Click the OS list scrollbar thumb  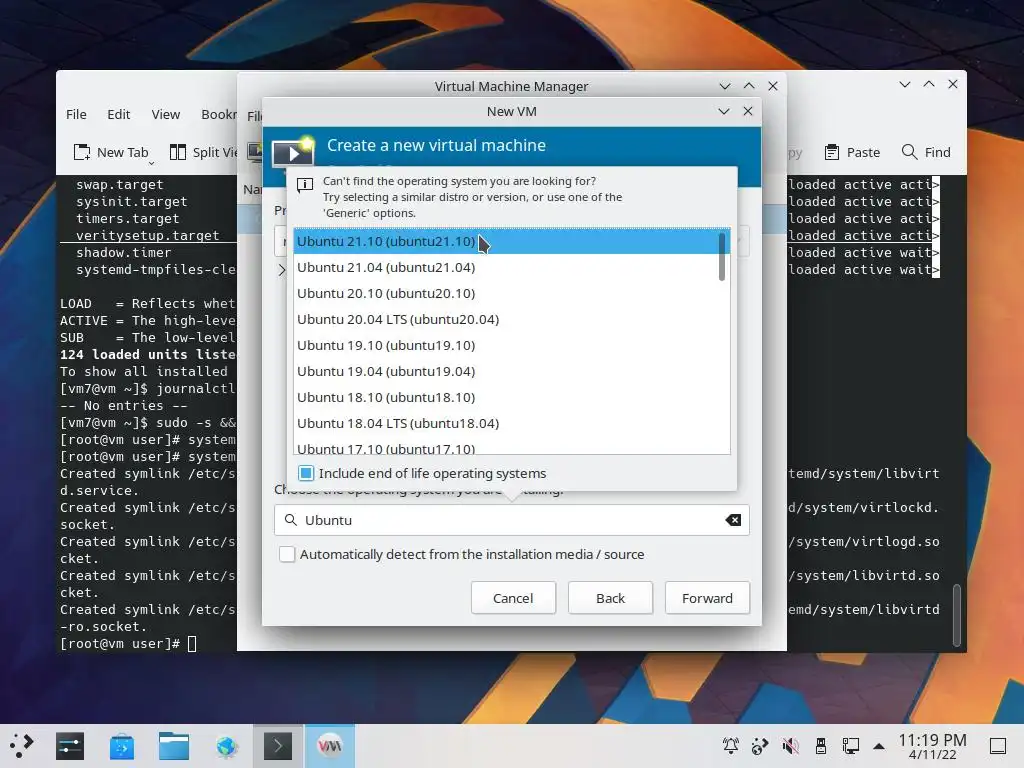click(722, 257)
